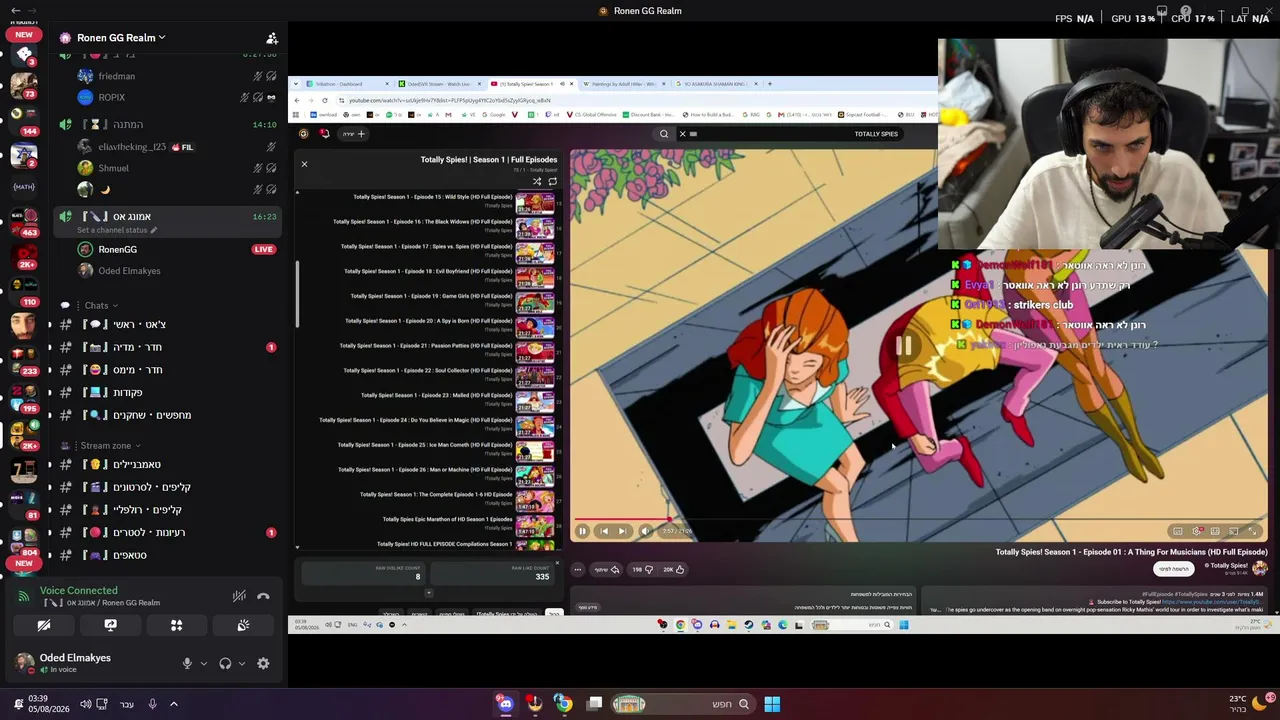The height and width of the screenshot is (720, 1280).
Task: Toggle noise suppression in voice panel
Action: (239, 596)
